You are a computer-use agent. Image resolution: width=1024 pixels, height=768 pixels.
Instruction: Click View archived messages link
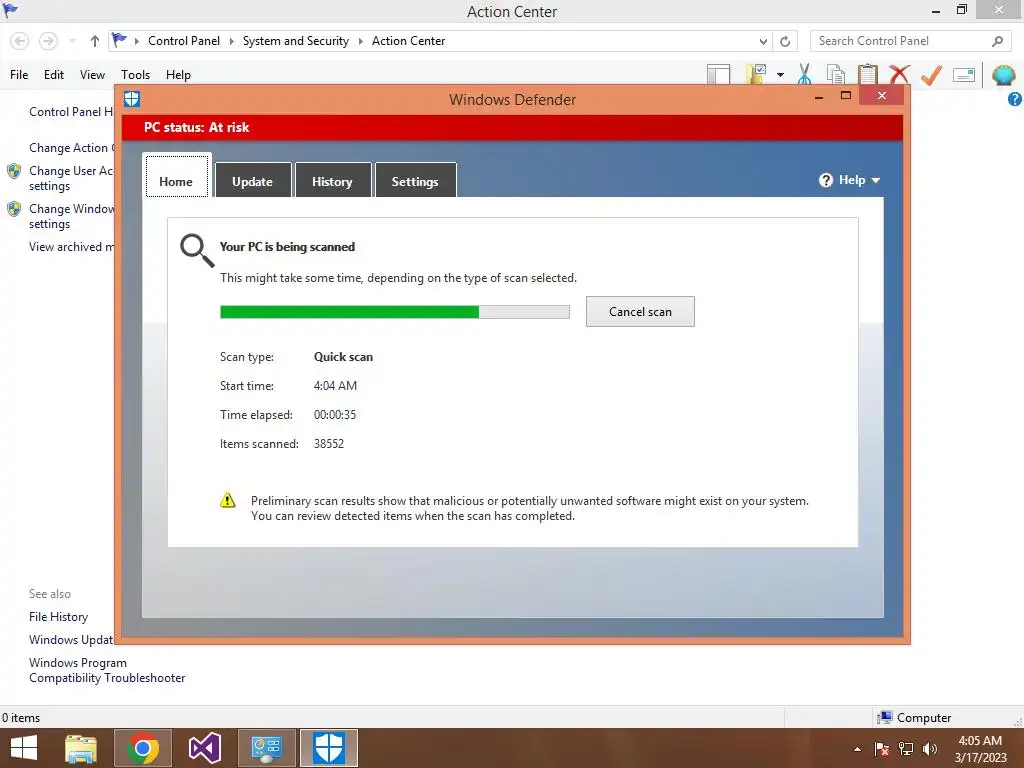coord(71,247)
